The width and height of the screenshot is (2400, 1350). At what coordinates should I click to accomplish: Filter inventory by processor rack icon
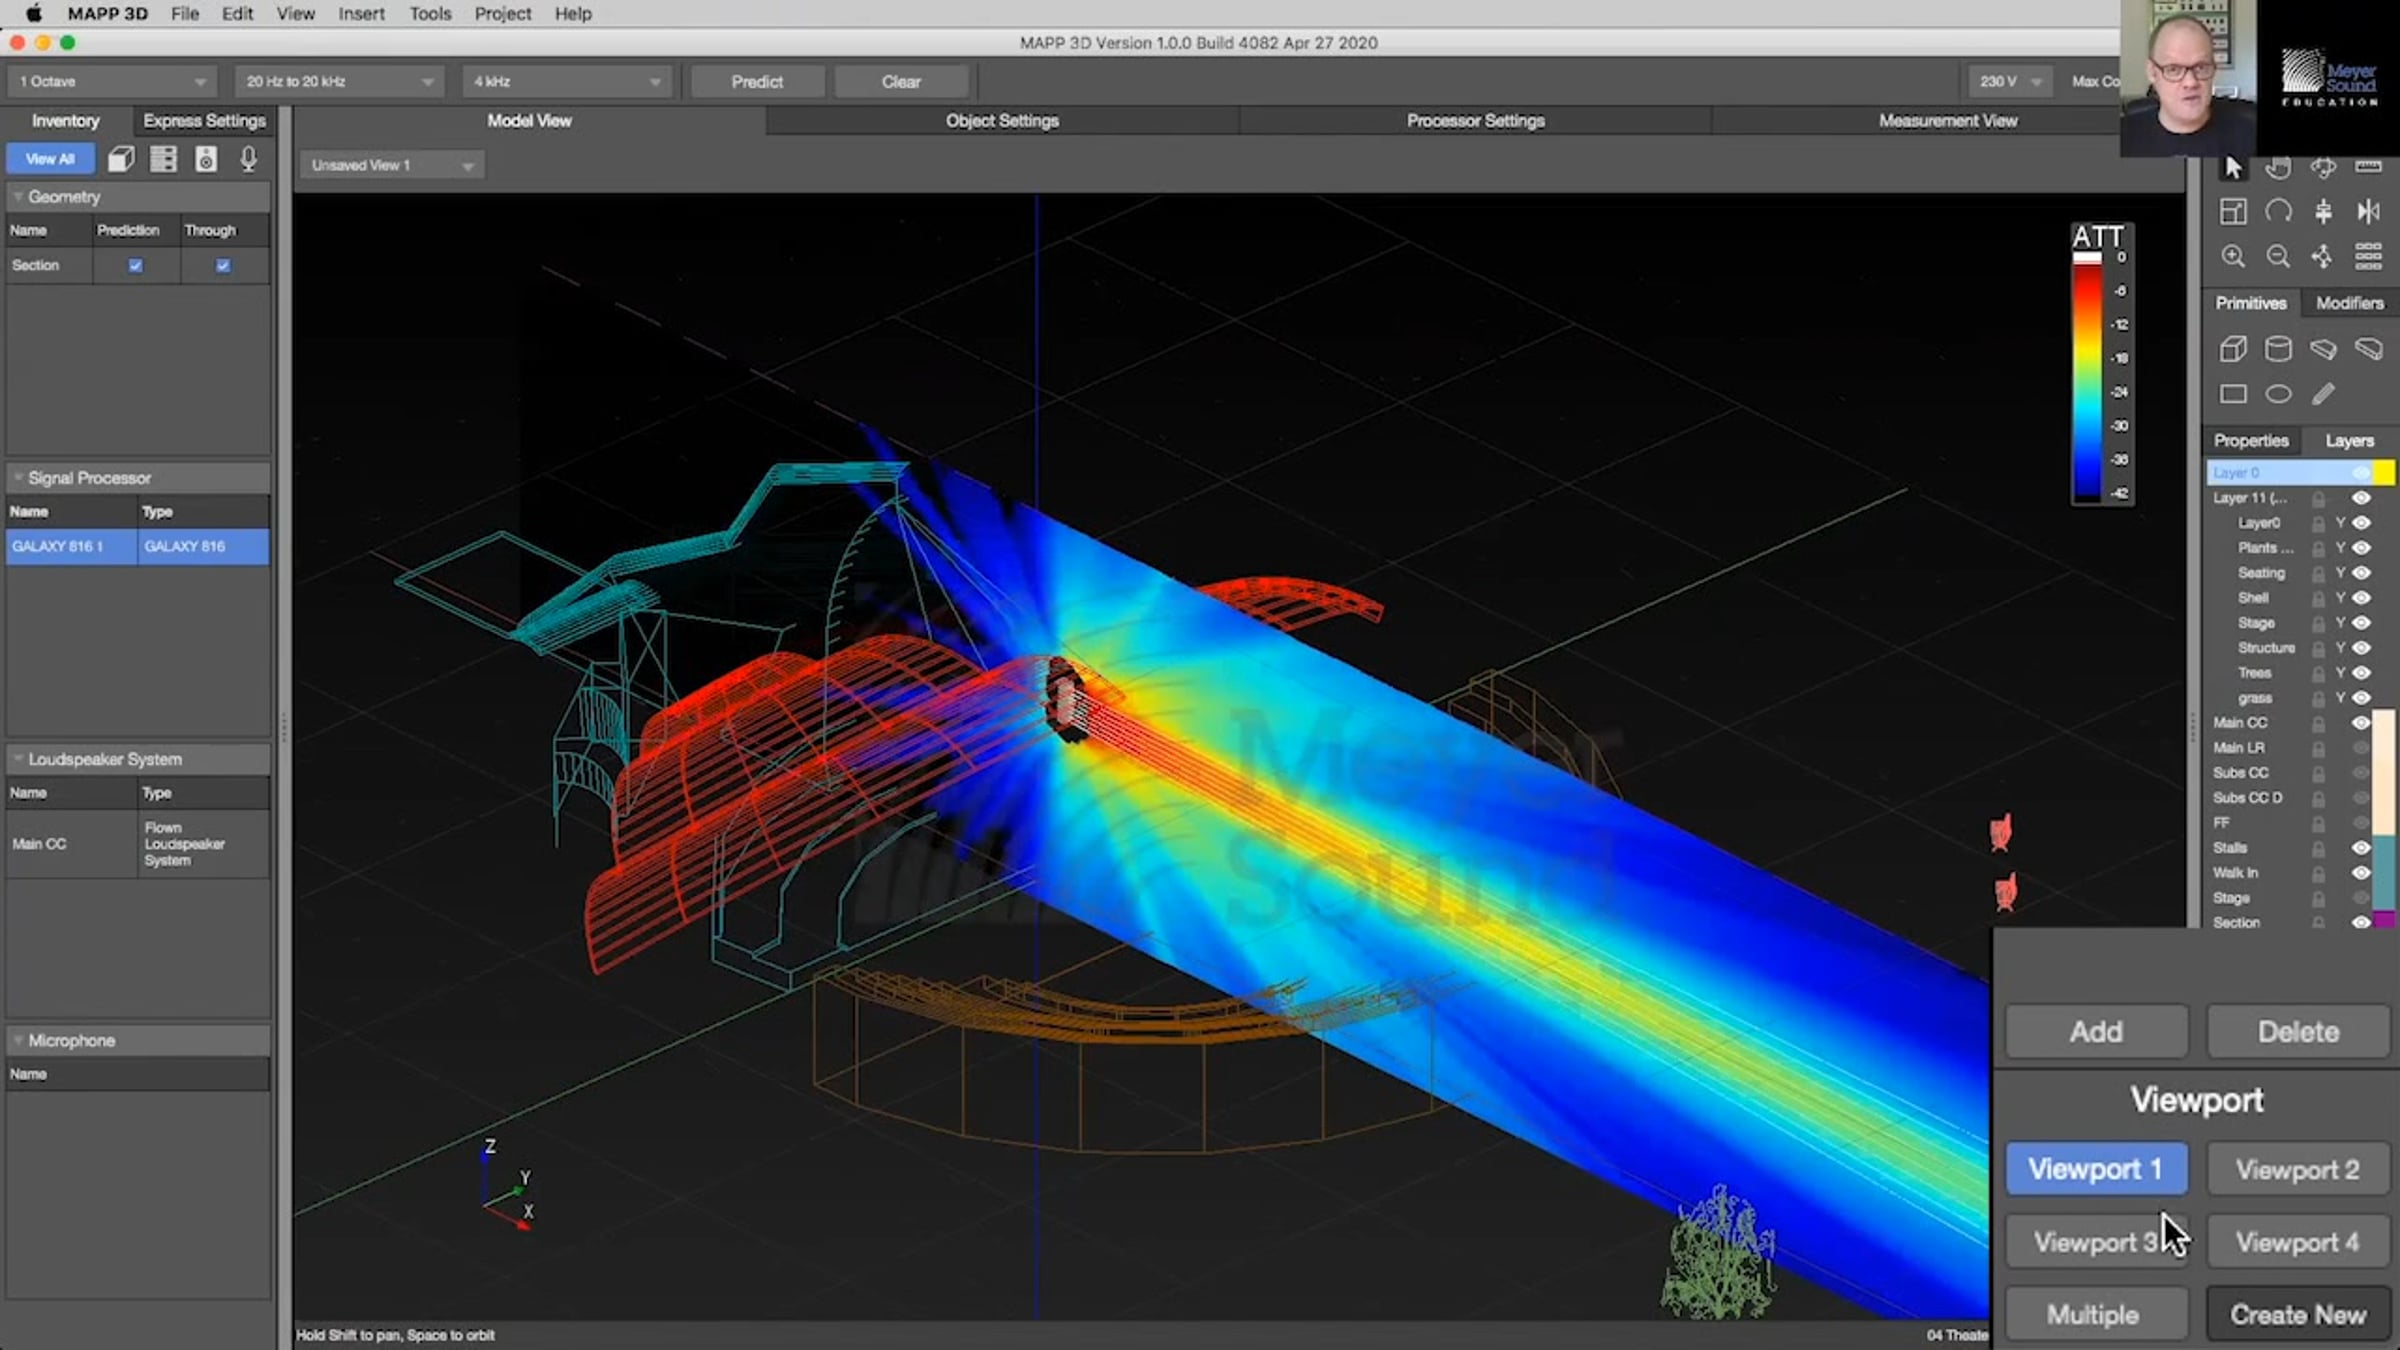pos(163,159)
